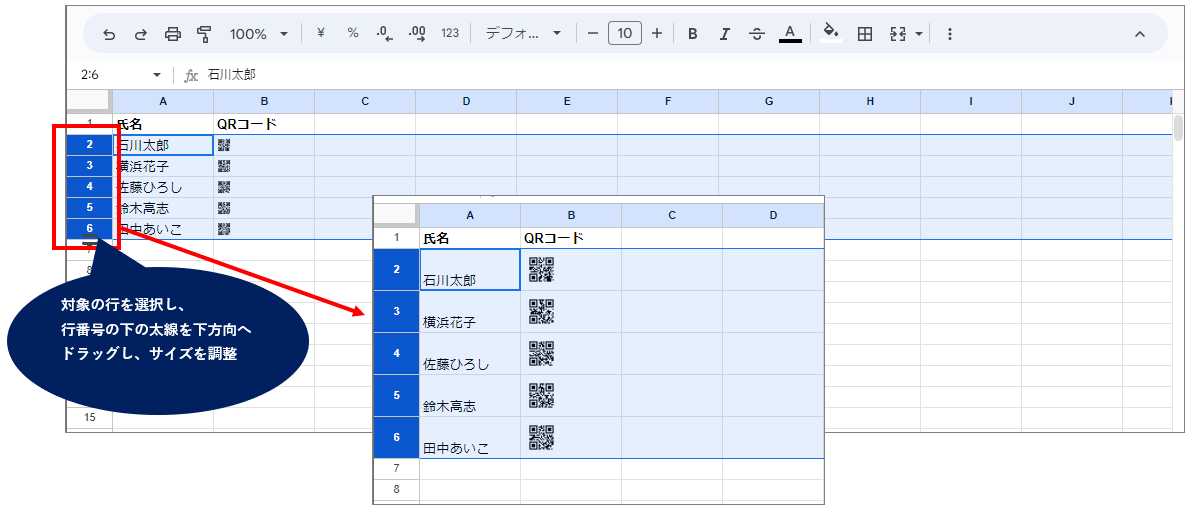Open the name box dropdown next to 2:6
This screenshot has height=515, width=1190.
coord(157,74)
